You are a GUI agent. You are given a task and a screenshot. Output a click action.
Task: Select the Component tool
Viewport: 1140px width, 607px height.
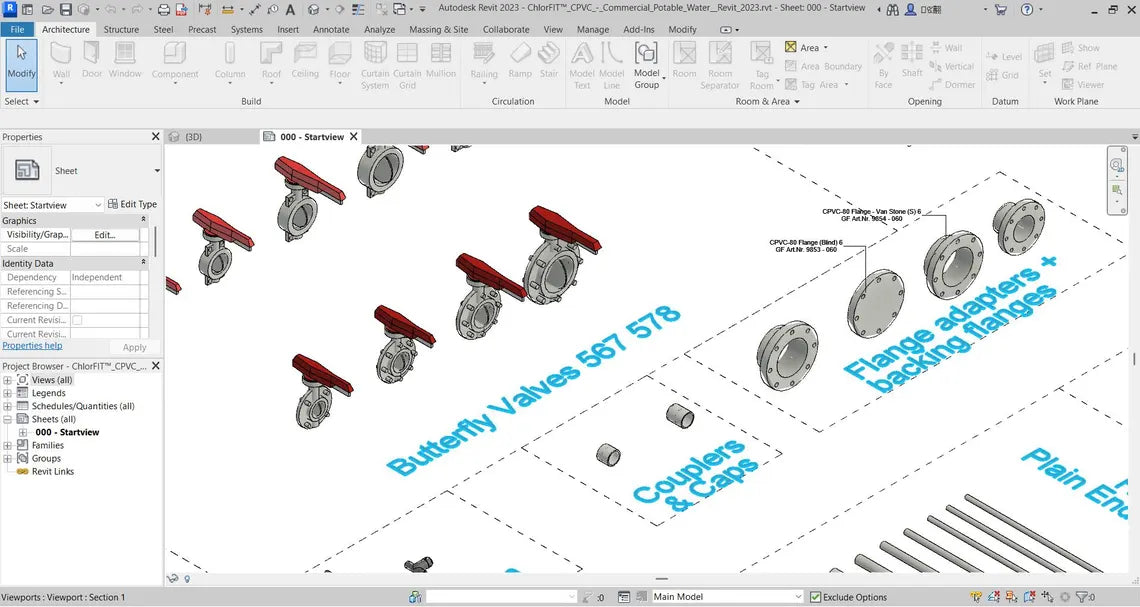click(x=174, y=62)
